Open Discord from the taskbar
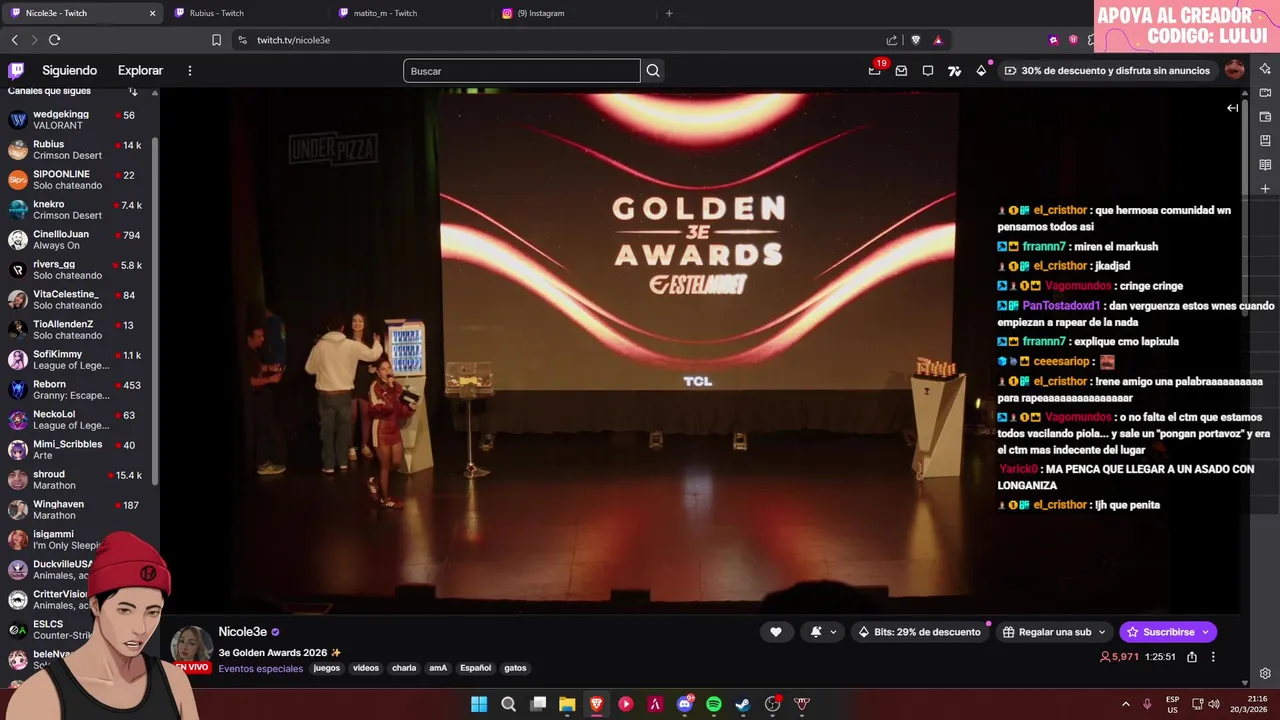The image size is (1280, 720). pyautogui.click(x=685, y=704)
